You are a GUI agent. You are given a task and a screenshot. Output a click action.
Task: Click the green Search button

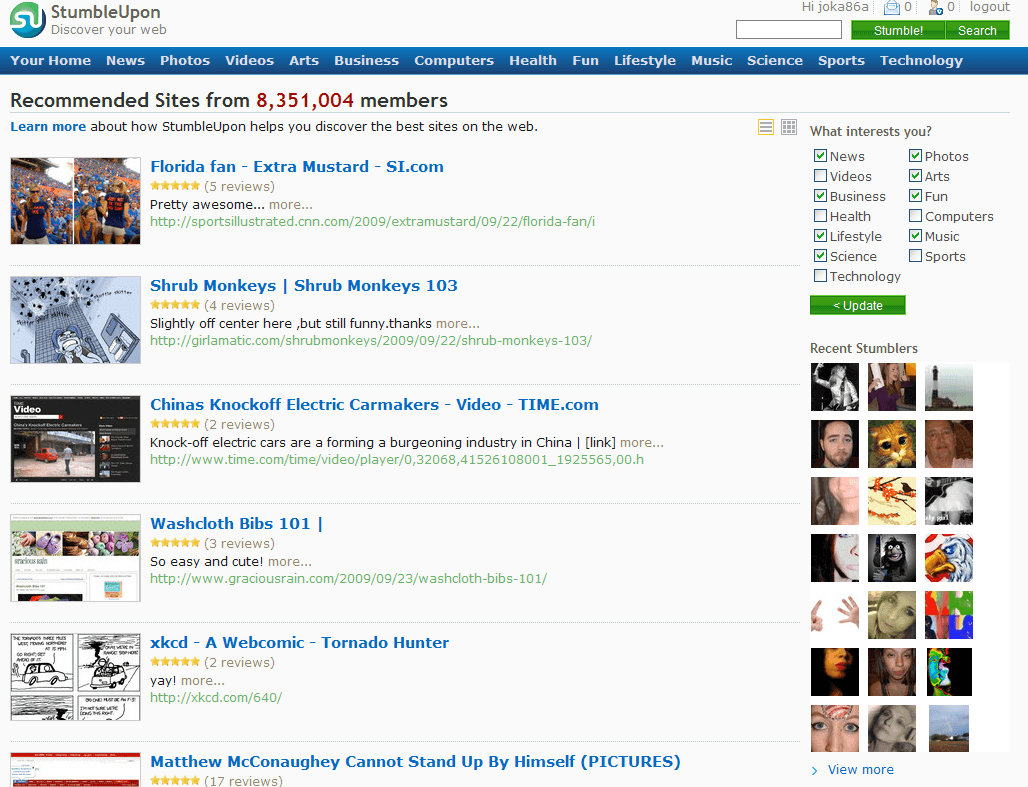(977, 30)
